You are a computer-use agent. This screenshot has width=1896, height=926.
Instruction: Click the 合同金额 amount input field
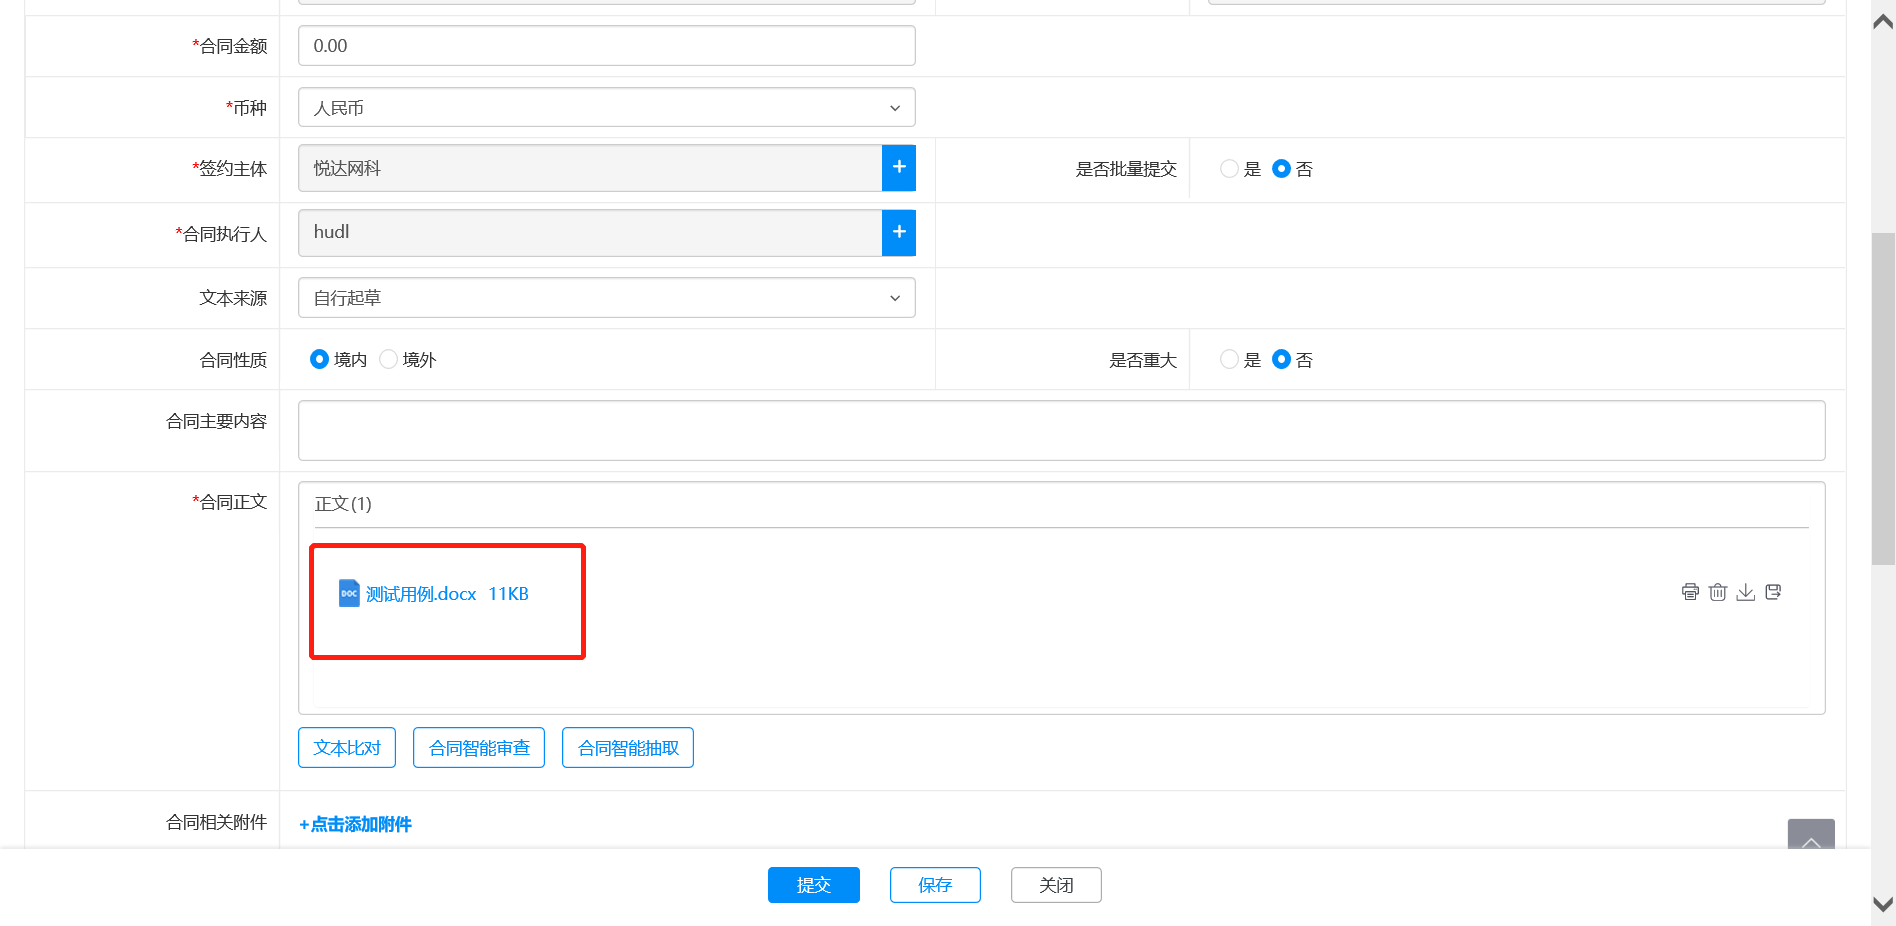coord(606,46)
